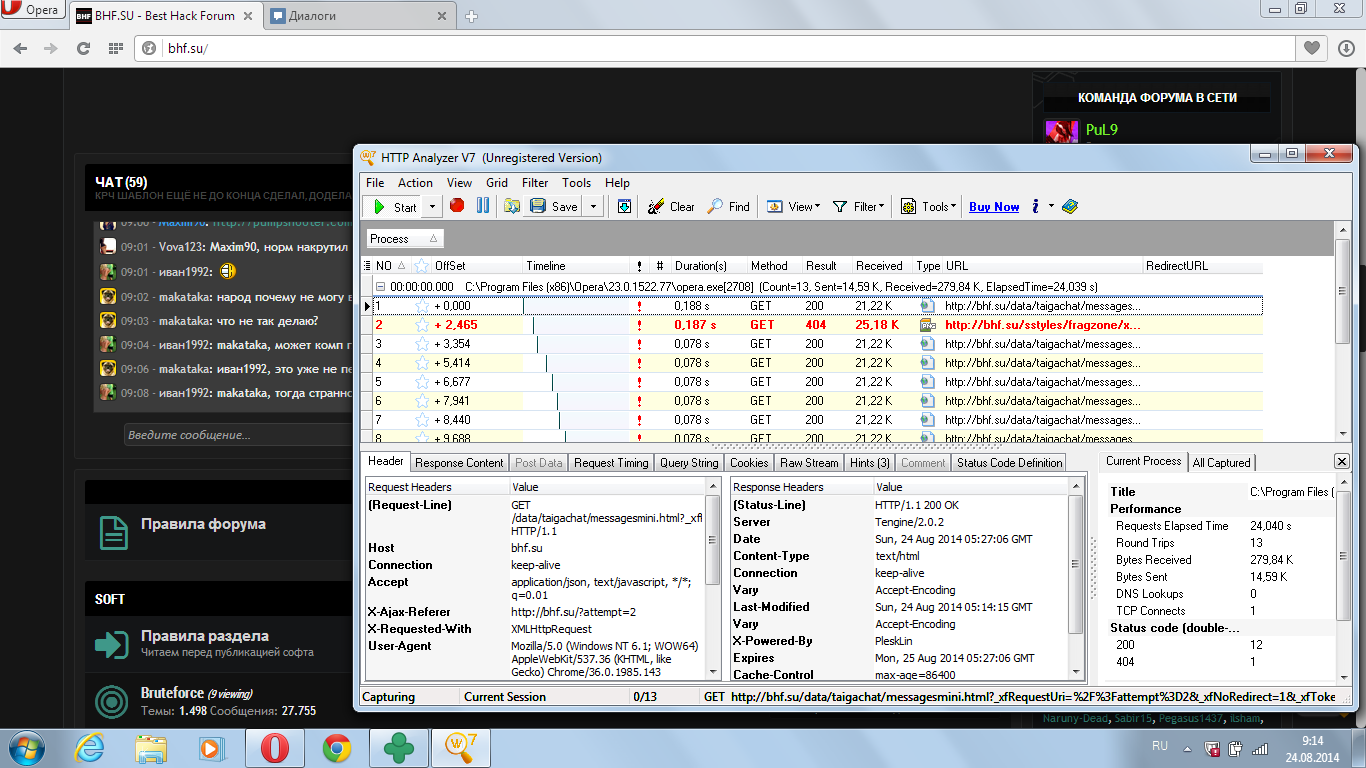Start capturing in HTTP Analyzer
Image resolution: width=1366 pixels, height=768 pixels.
tap(394, 207)
